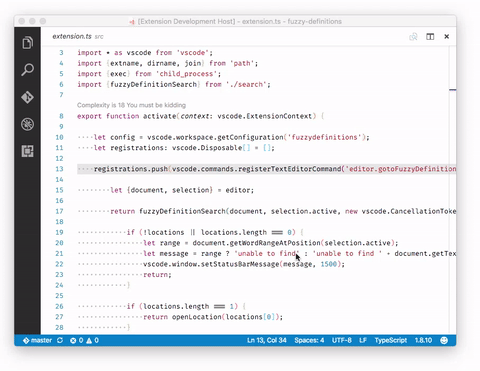
Task: Split the editor with split icon
Action: click(x=430, y=36)
